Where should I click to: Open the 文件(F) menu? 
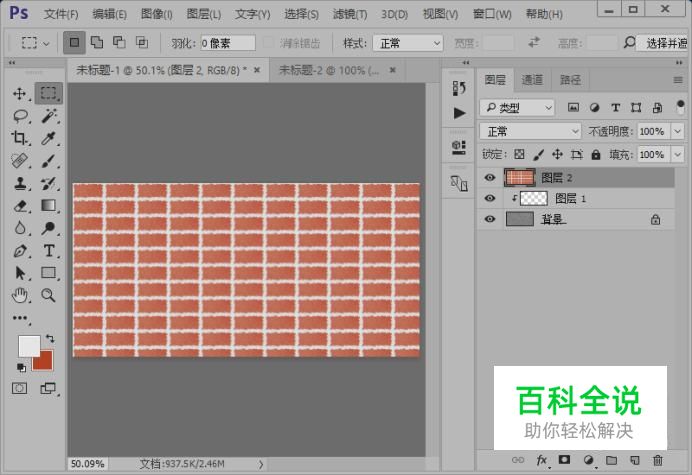click(x=61, y=14)
